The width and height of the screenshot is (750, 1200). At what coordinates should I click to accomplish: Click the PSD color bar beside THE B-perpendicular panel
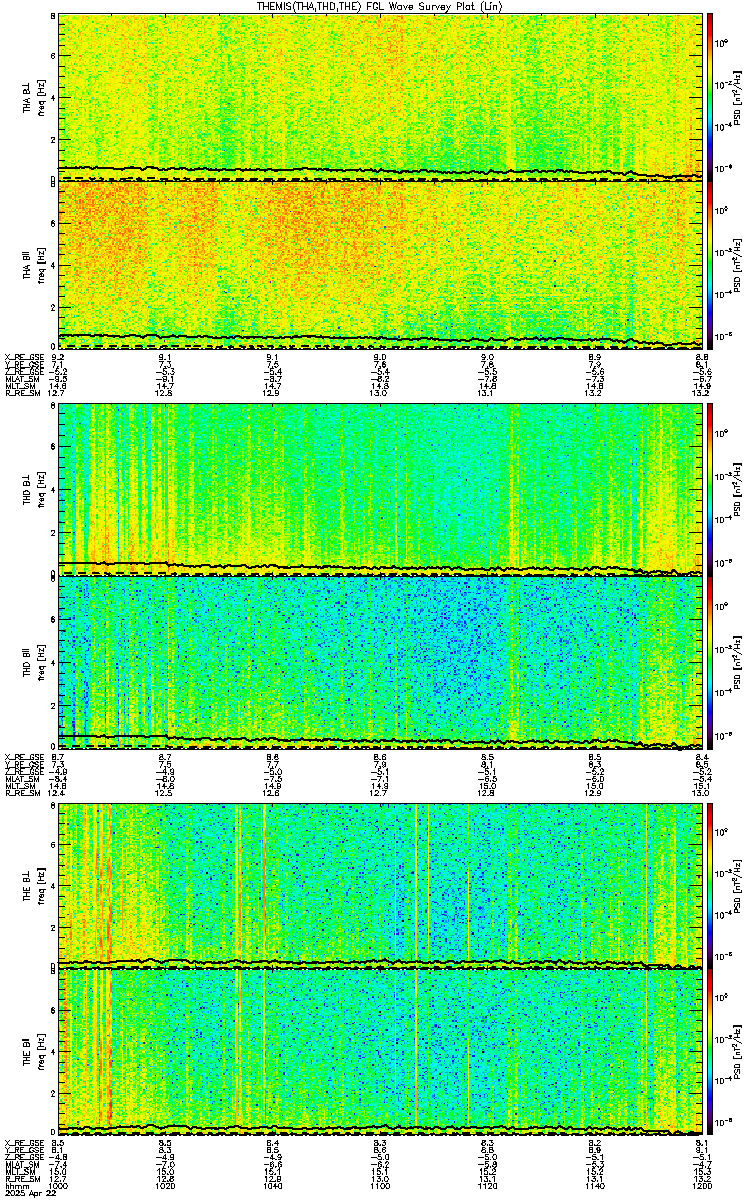[709, 885]
